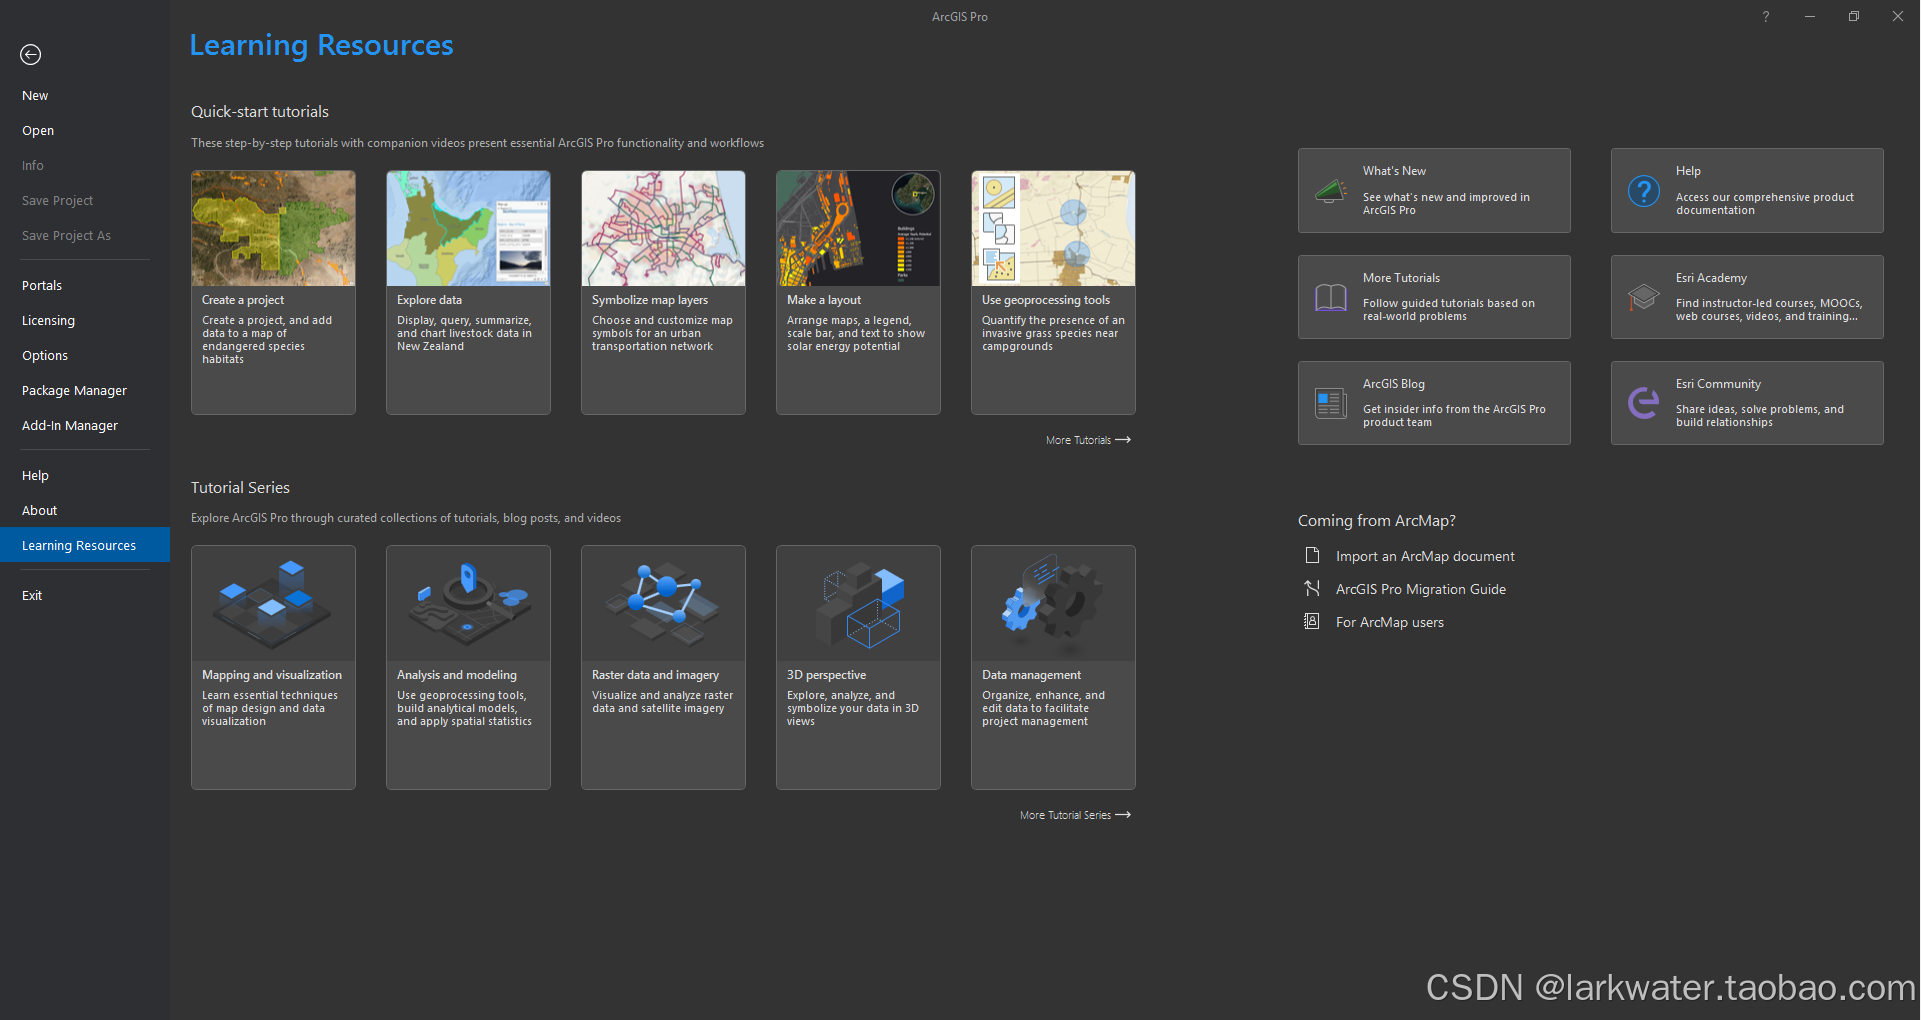1921x1020 pixels.
Task: Open Package Manager
Action: [x=85, y=391]
